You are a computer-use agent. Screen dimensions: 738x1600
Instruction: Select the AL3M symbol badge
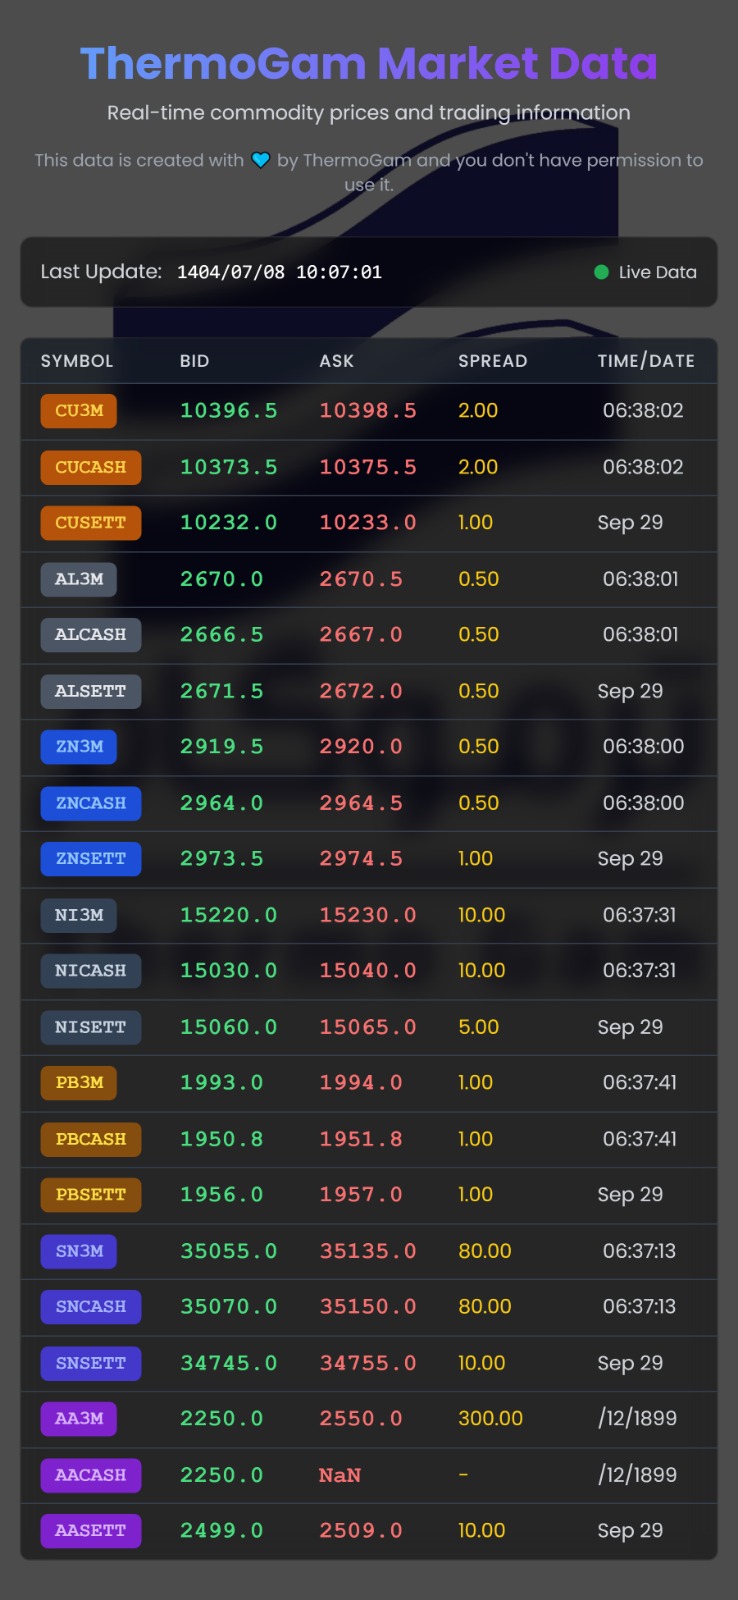[x=79, y=579]
